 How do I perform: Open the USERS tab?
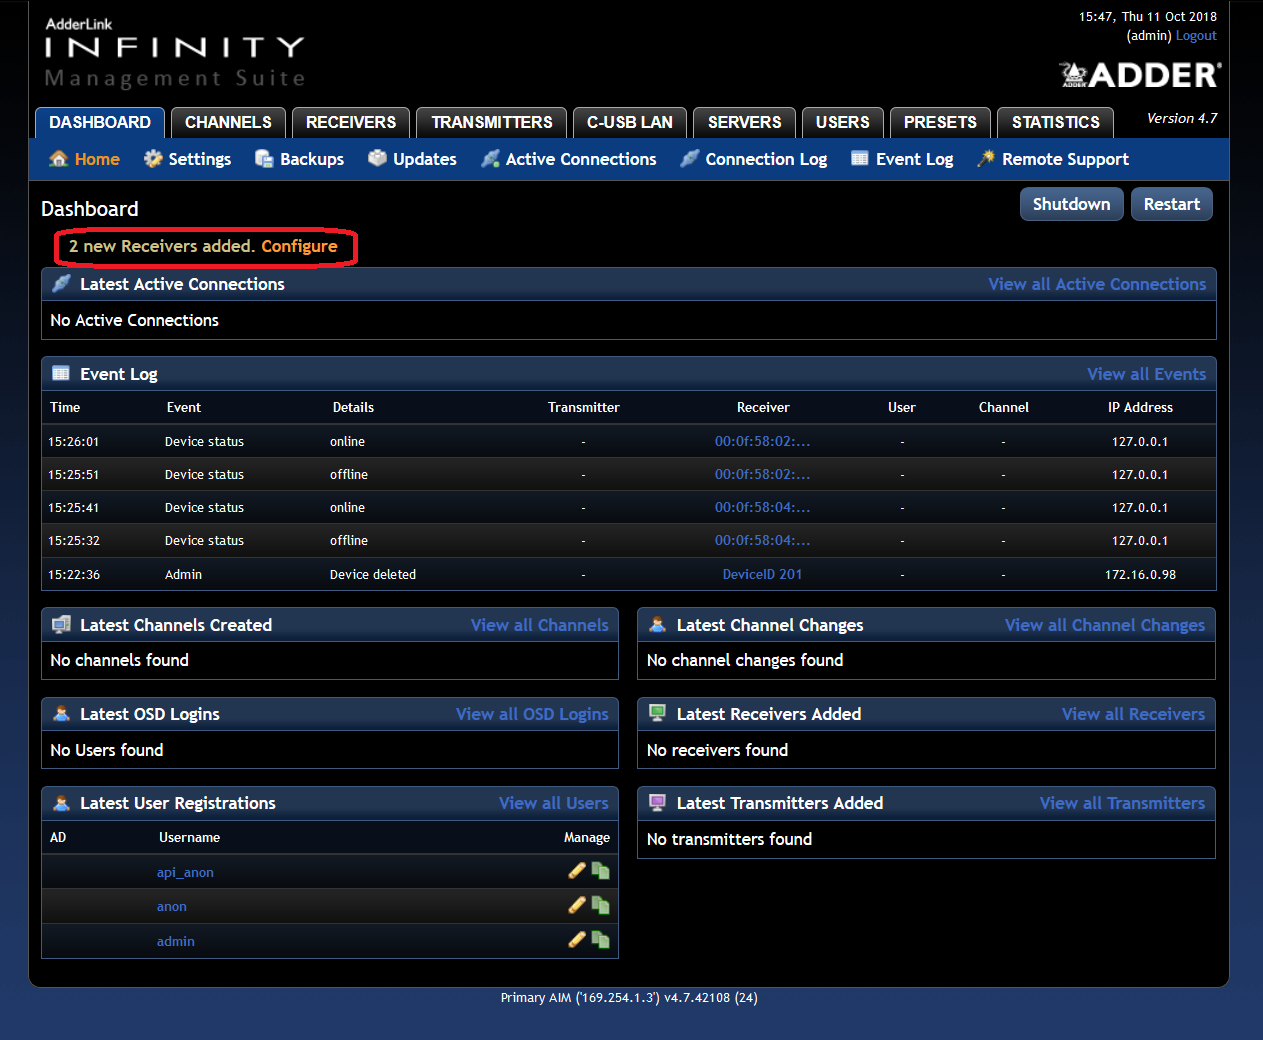(843, 122)
